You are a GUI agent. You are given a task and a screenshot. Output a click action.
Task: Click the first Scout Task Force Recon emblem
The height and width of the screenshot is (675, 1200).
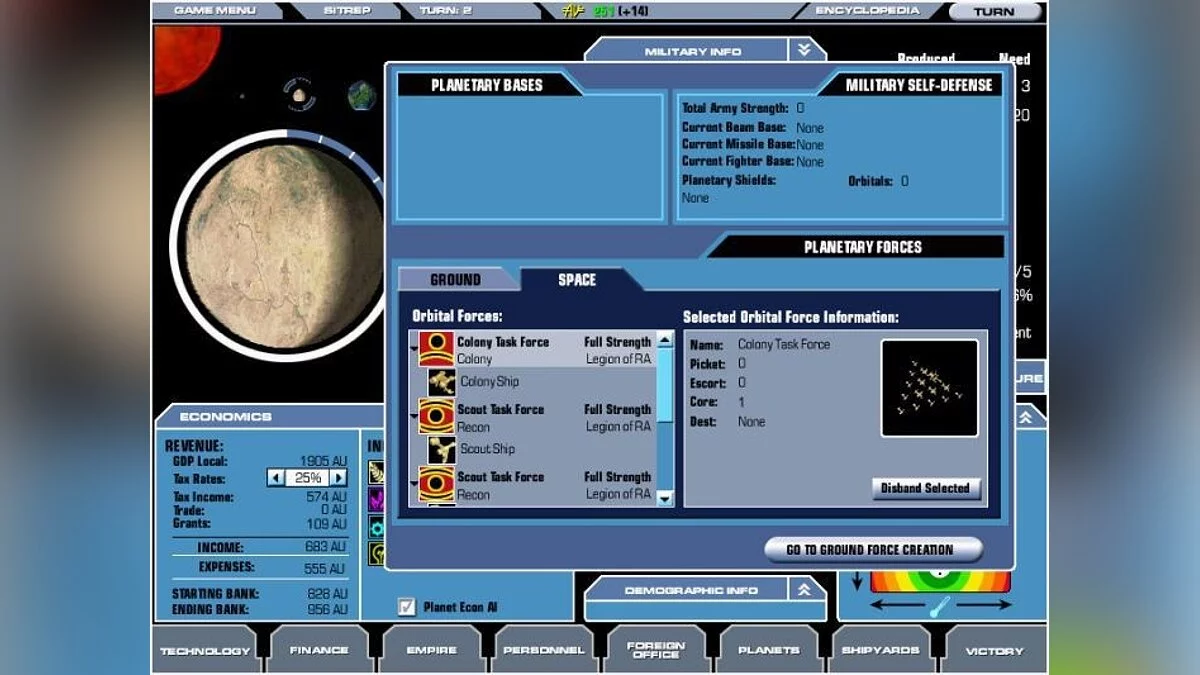click(x=436, y=416)
